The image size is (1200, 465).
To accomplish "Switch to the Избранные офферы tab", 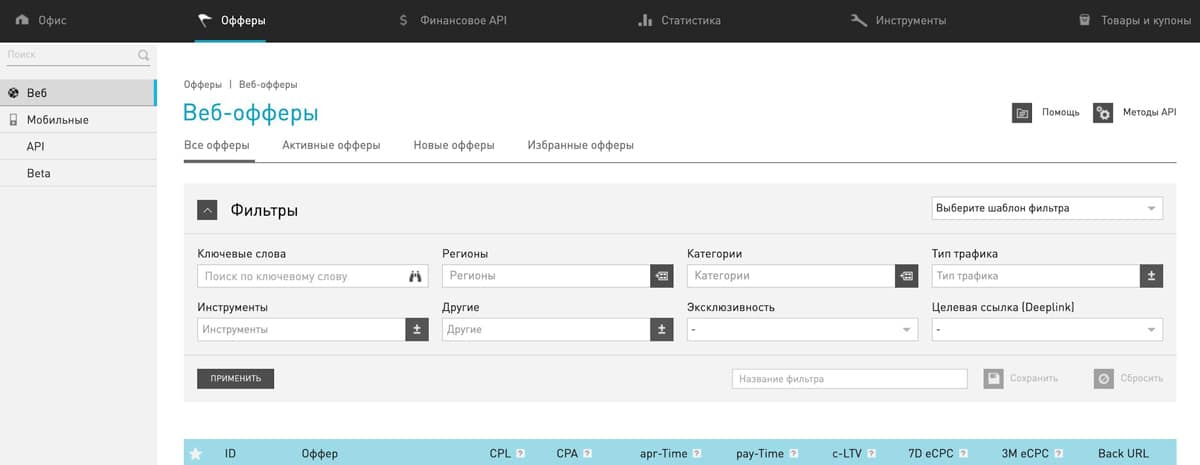I will (581, 146).
